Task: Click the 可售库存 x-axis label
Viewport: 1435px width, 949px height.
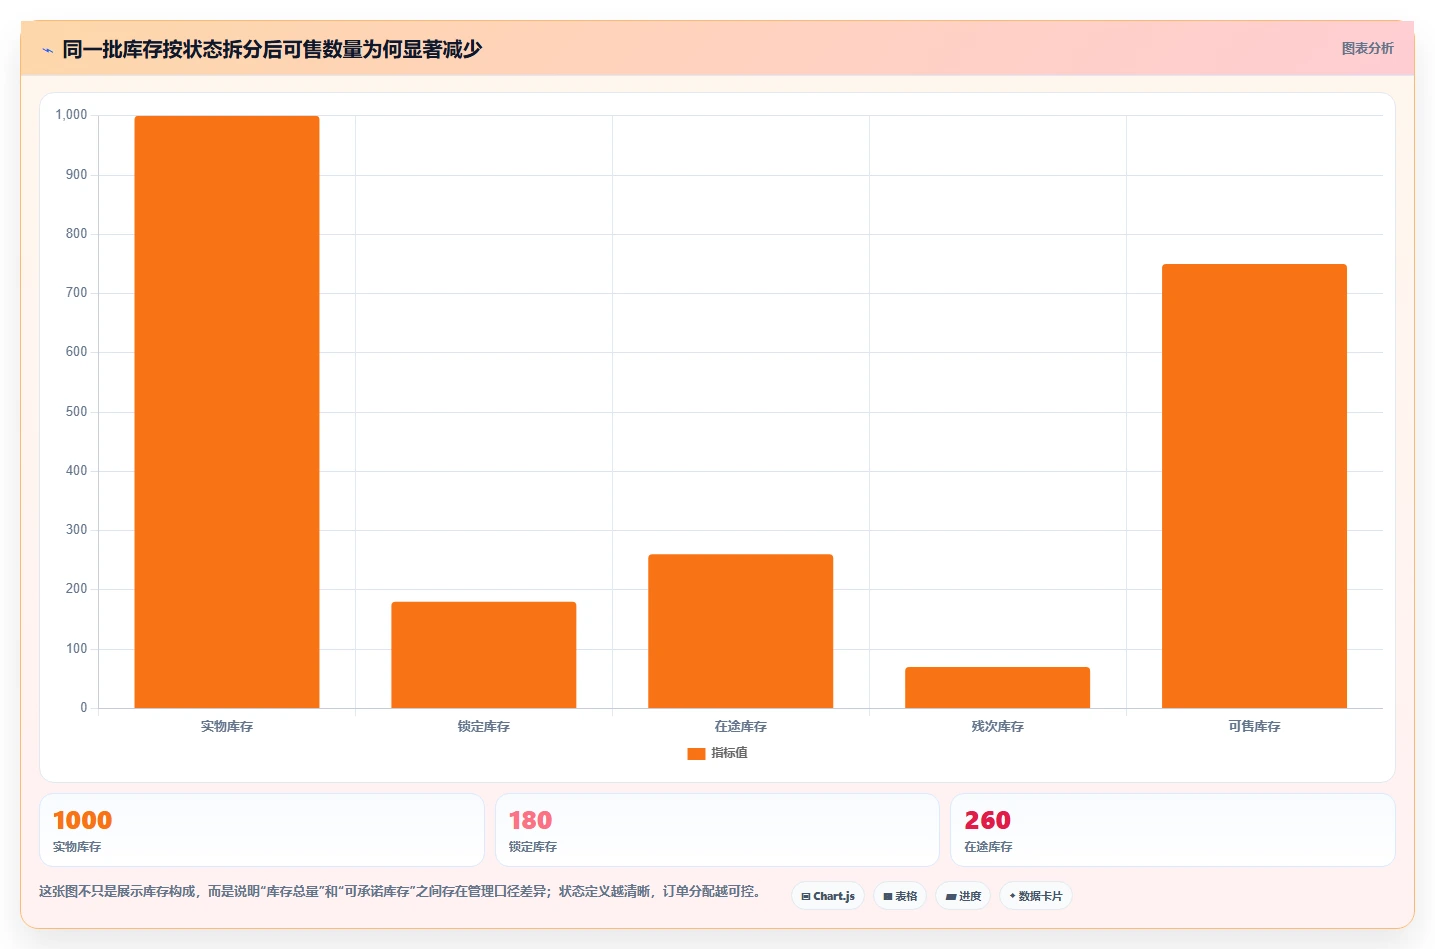Action: (1255, 727)
